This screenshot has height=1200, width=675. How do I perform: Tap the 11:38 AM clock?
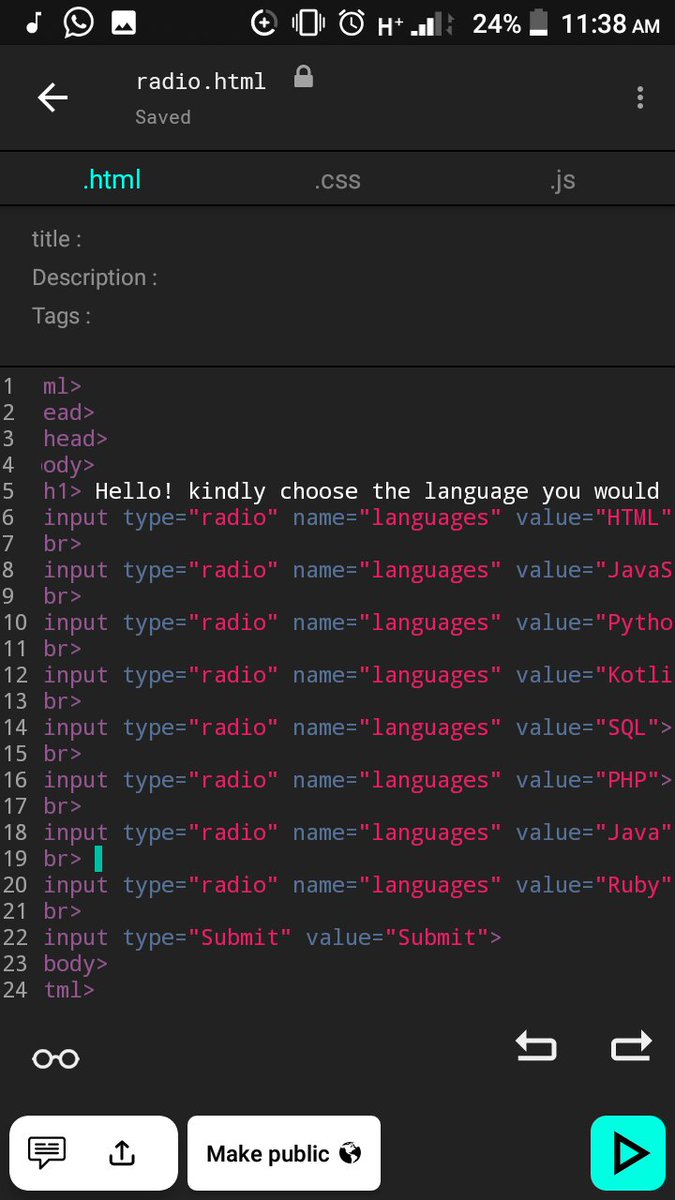610,23
